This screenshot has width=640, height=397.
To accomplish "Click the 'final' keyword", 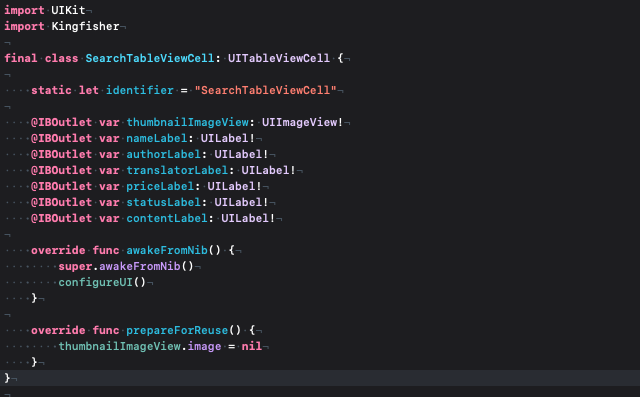I will tap(21, 58).
